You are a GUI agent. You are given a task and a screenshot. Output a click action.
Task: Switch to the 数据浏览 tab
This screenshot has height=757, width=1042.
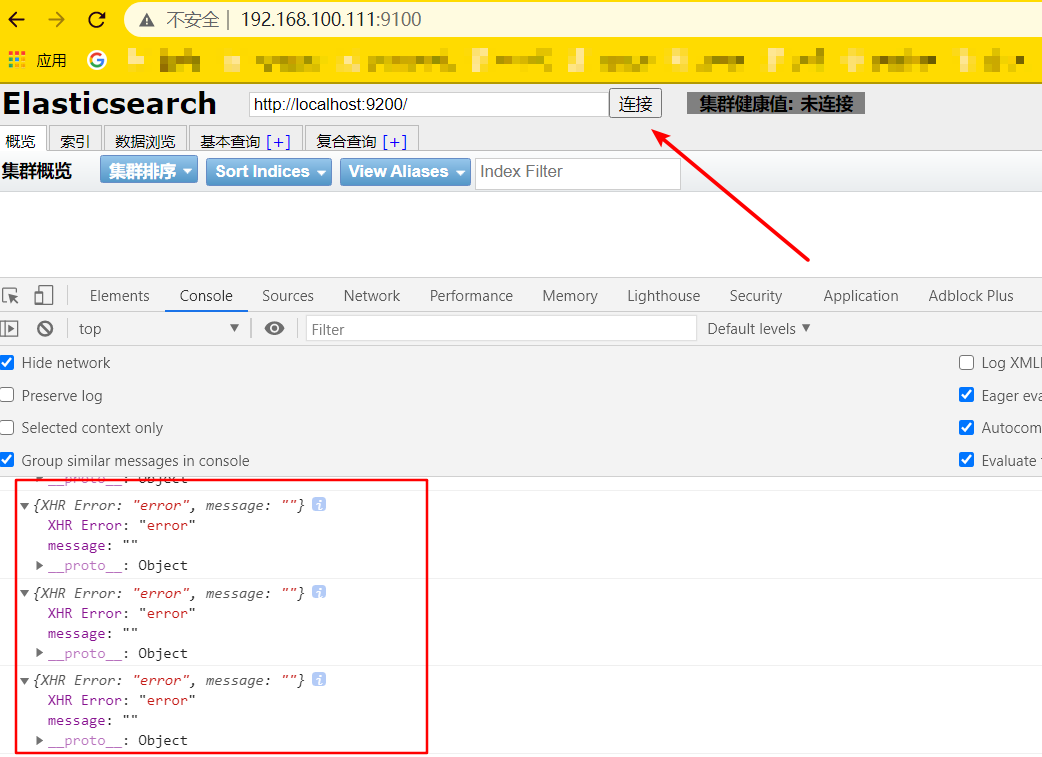[x=145, y=141]
